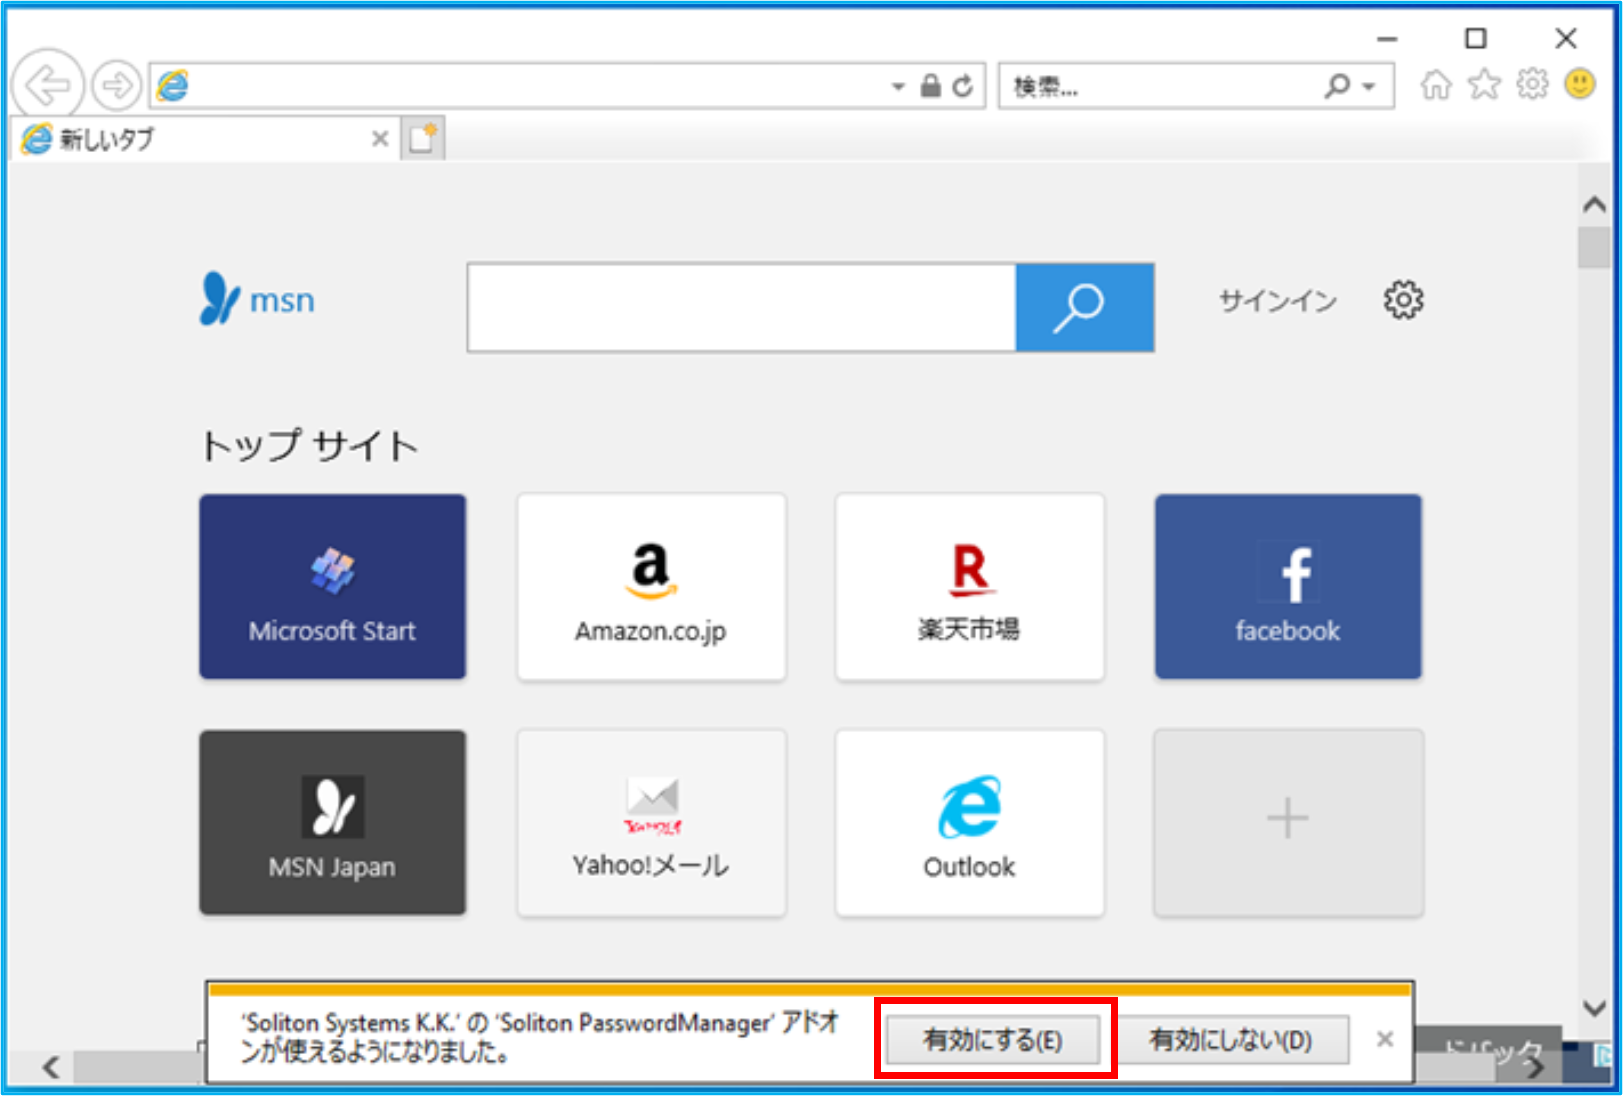Open msn page settings gear
This screenshot has width=1623, height=1096.
(1403, 300)
